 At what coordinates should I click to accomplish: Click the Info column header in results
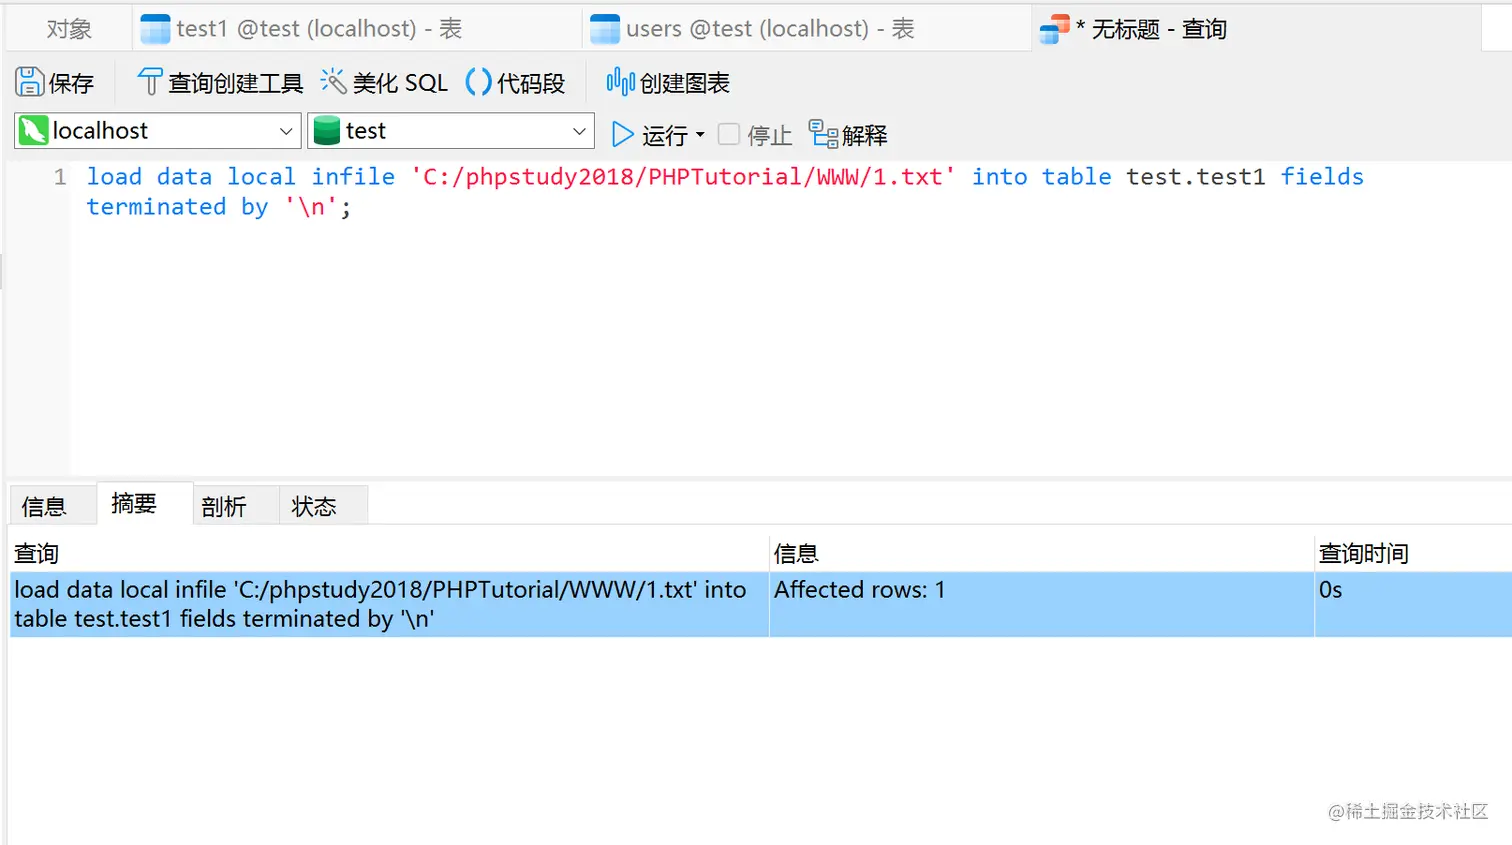tap(1041, 553)
